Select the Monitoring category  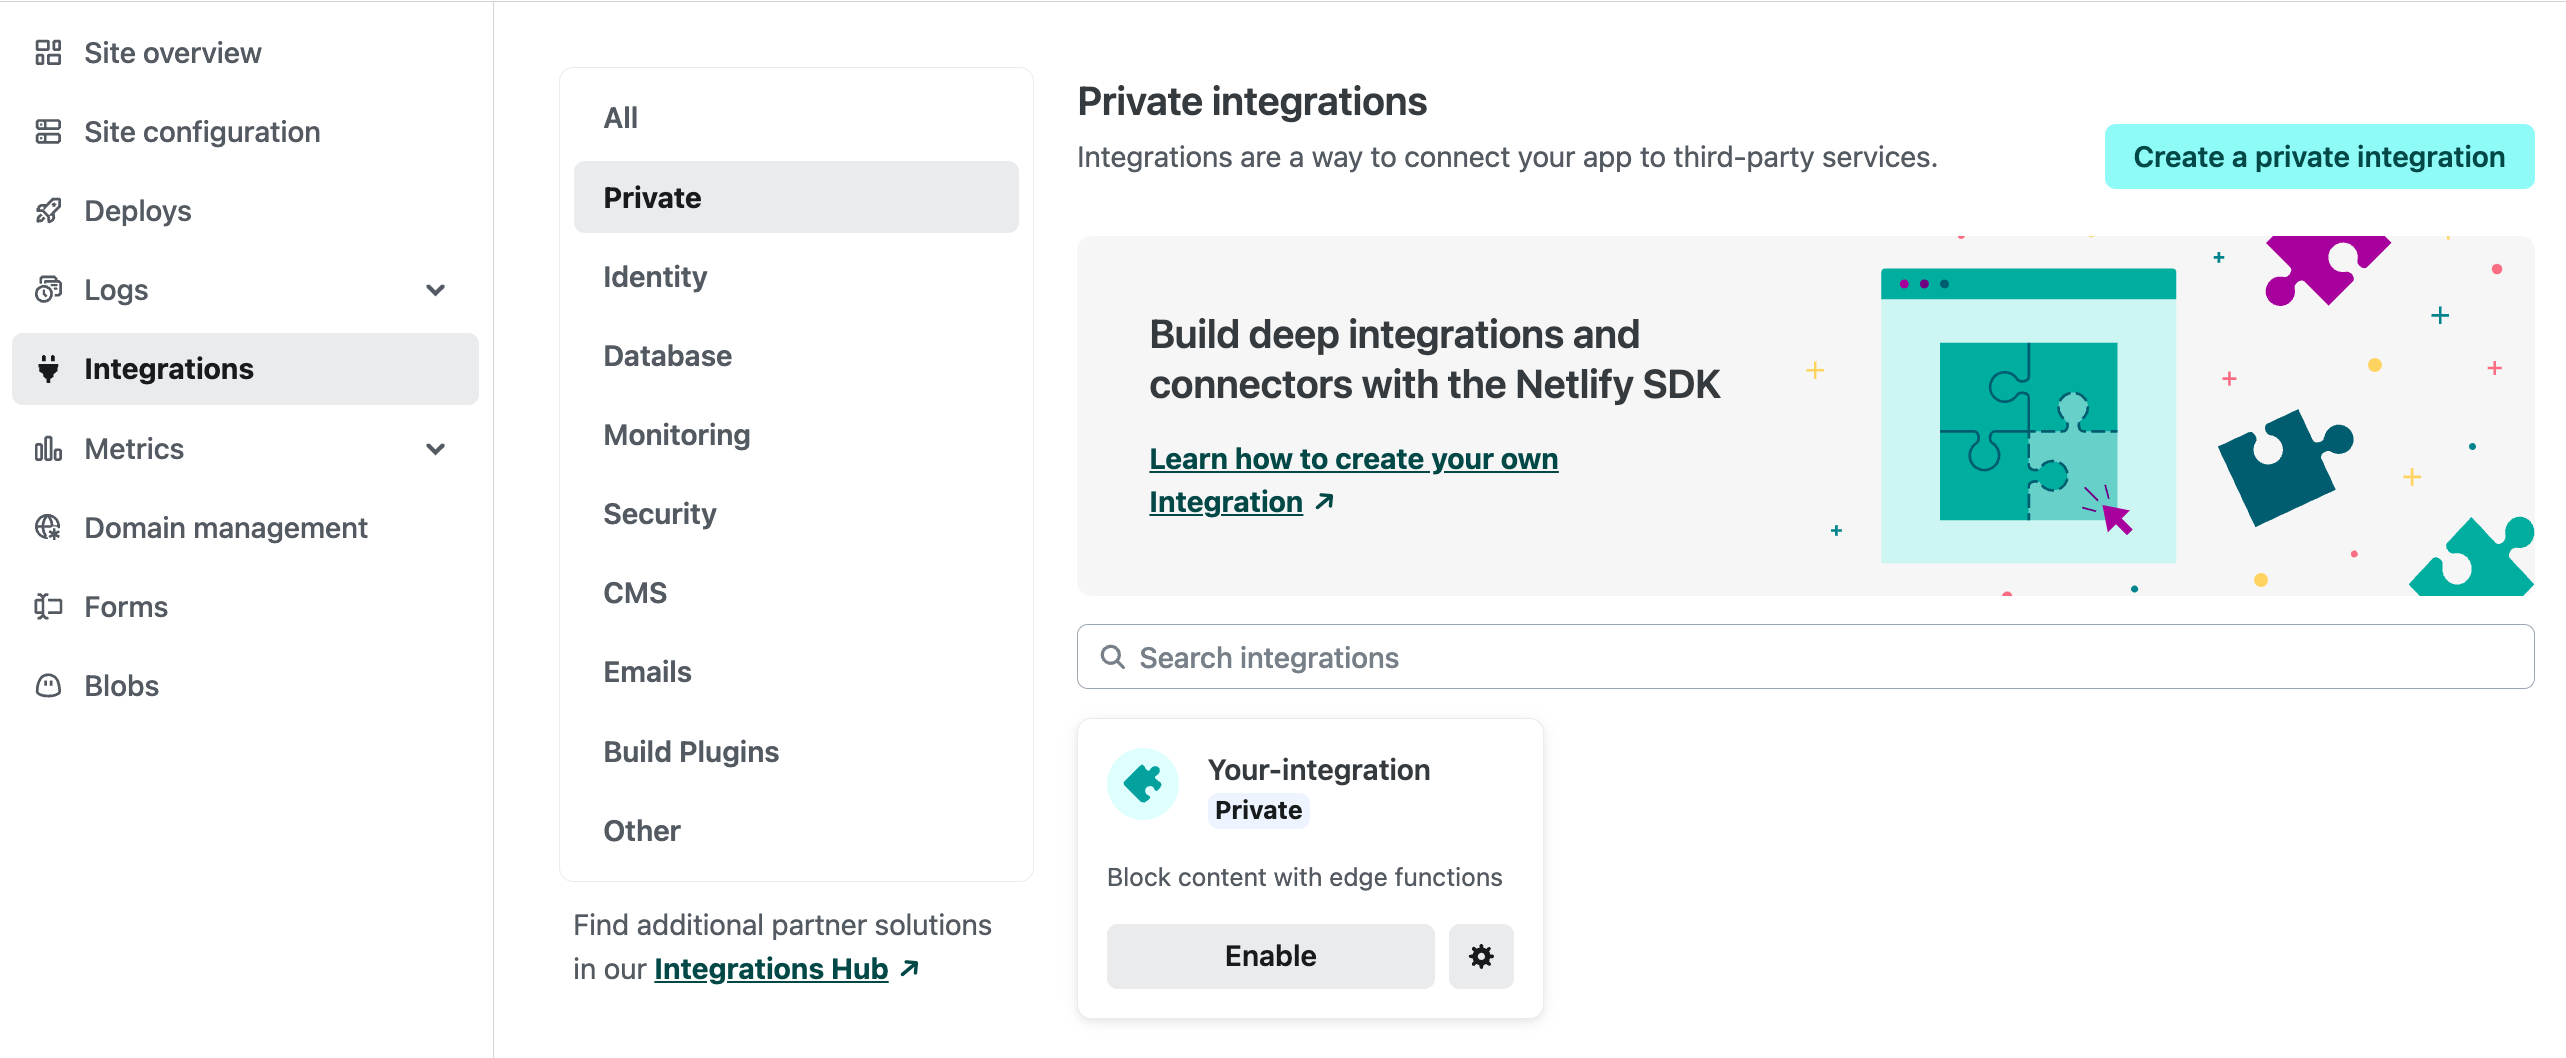coord(796,434)
